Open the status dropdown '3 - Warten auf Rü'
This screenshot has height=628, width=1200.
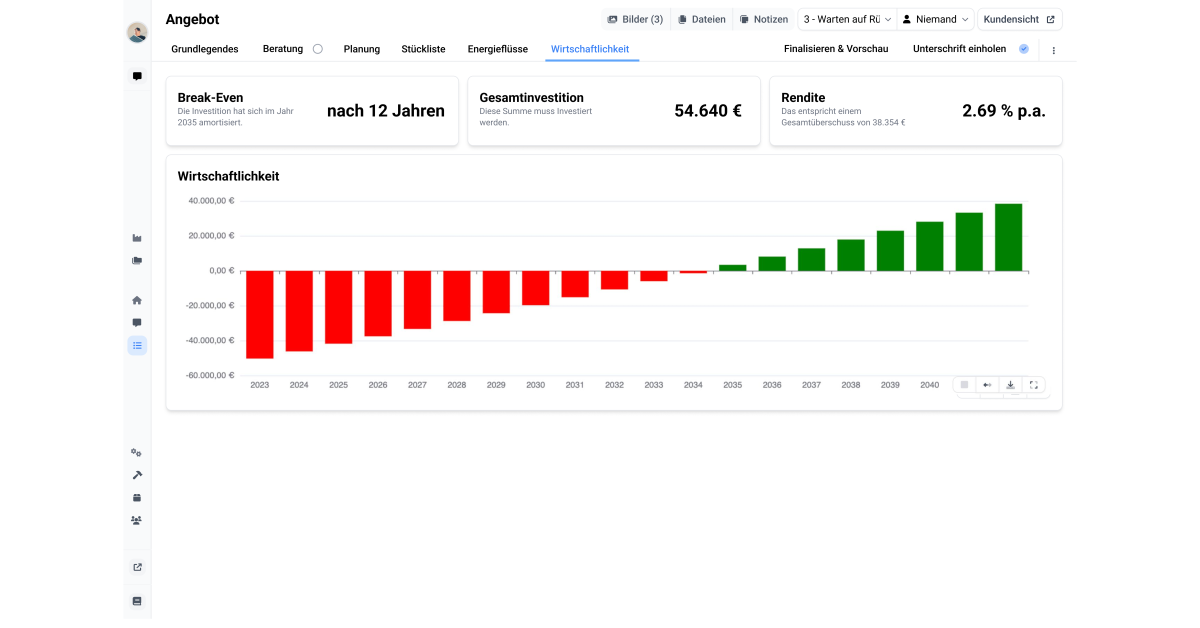click(845, 19)
